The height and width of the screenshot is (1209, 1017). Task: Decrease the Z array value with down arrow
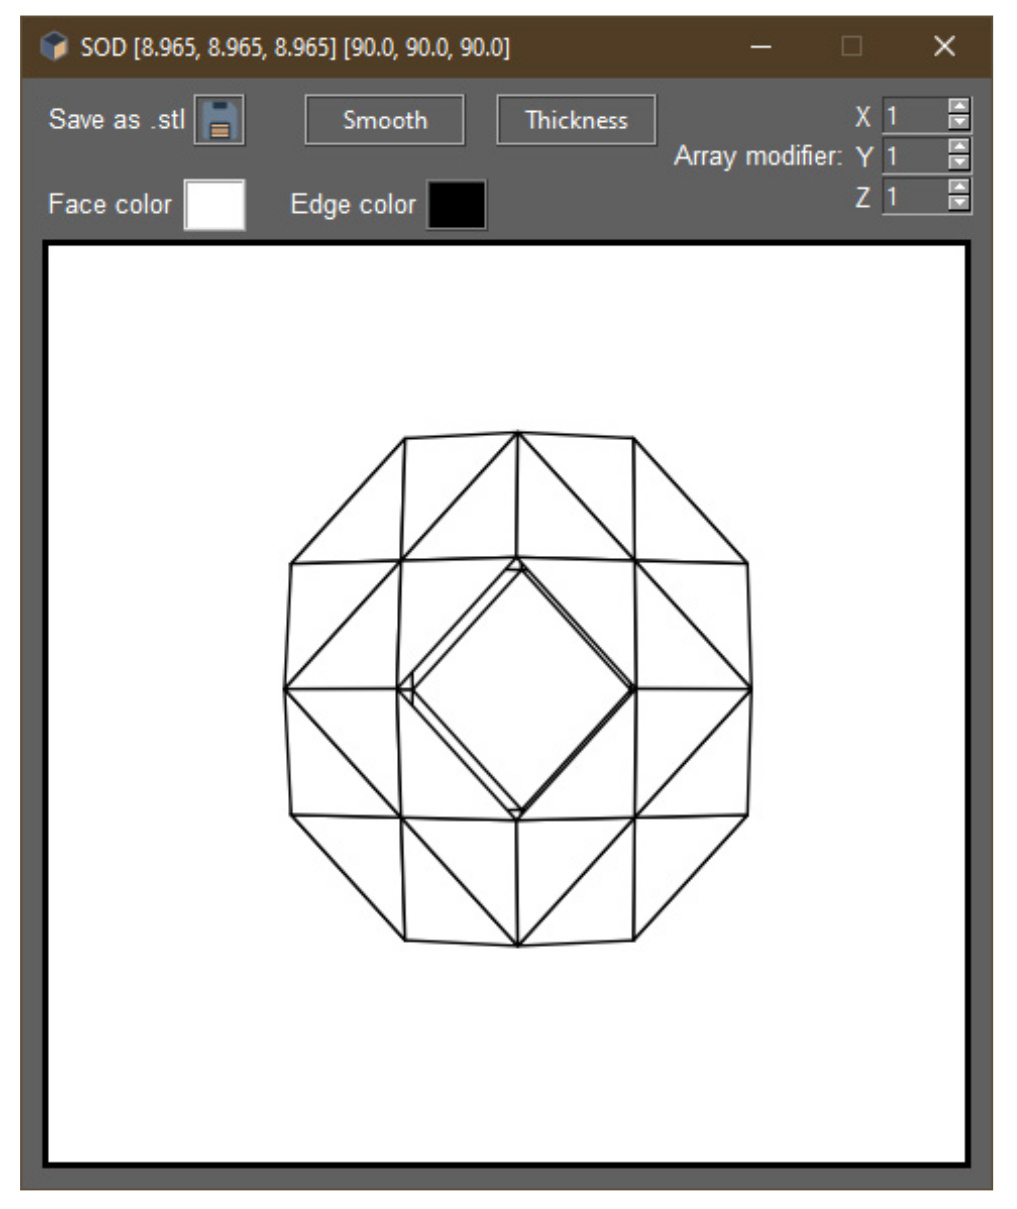[958, 203]
